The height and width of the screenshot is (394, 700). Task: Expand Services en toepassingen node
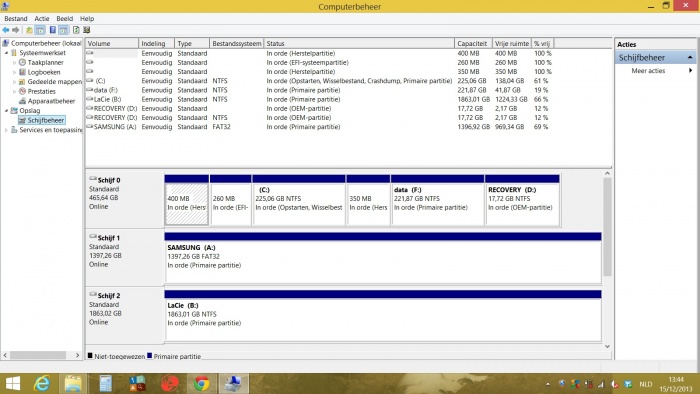(x=6, y=130)
